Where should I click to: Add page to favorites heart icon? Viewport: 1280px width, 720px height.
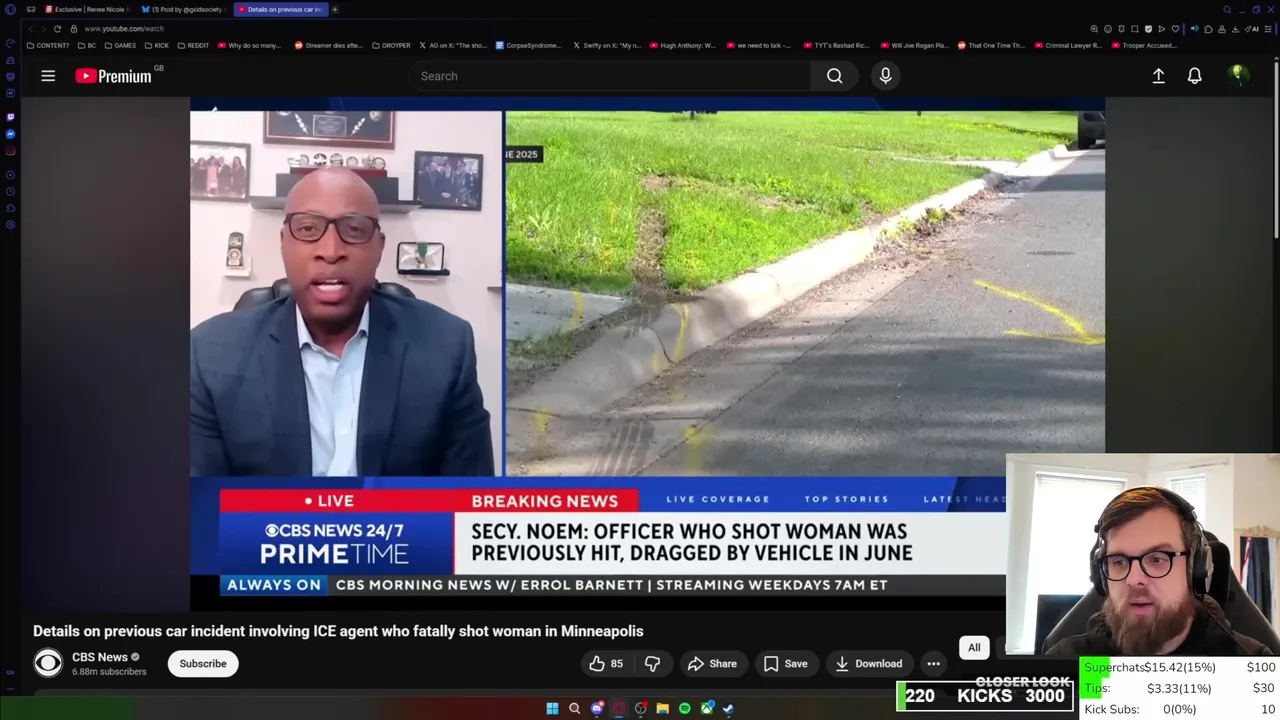1175,29
